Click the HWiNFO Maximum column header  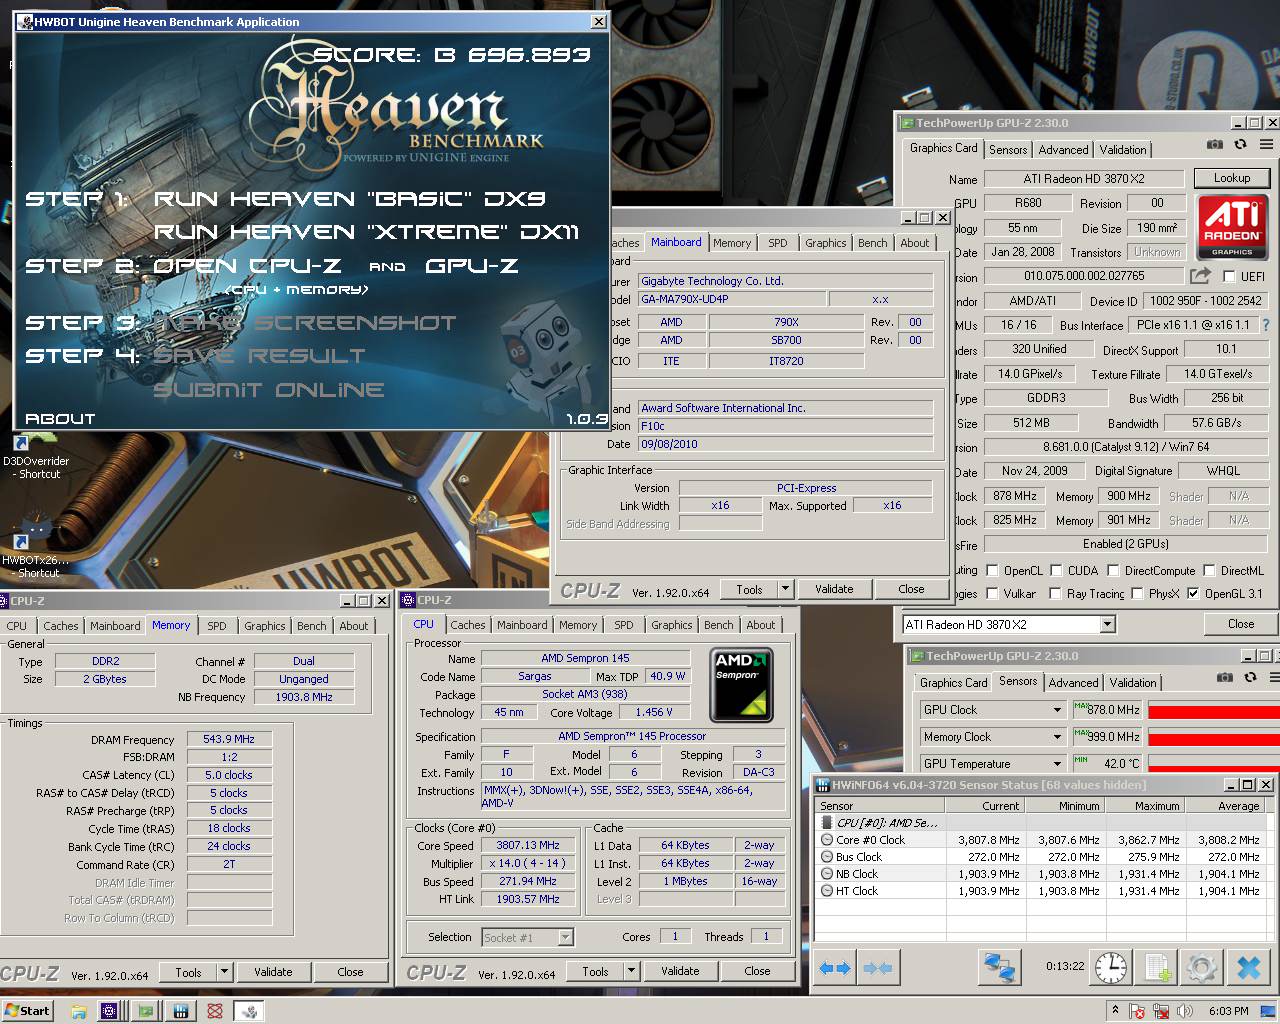tap(1145, 805)
